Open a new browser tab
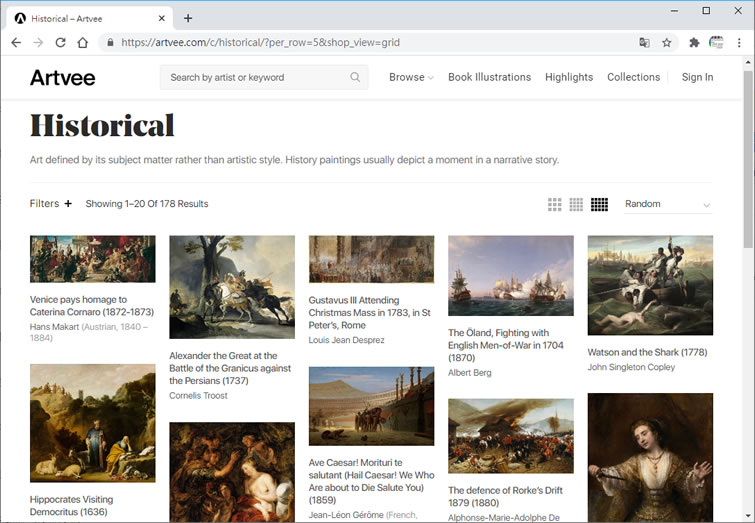Viewport: 755px width, 523px height. 188,18
